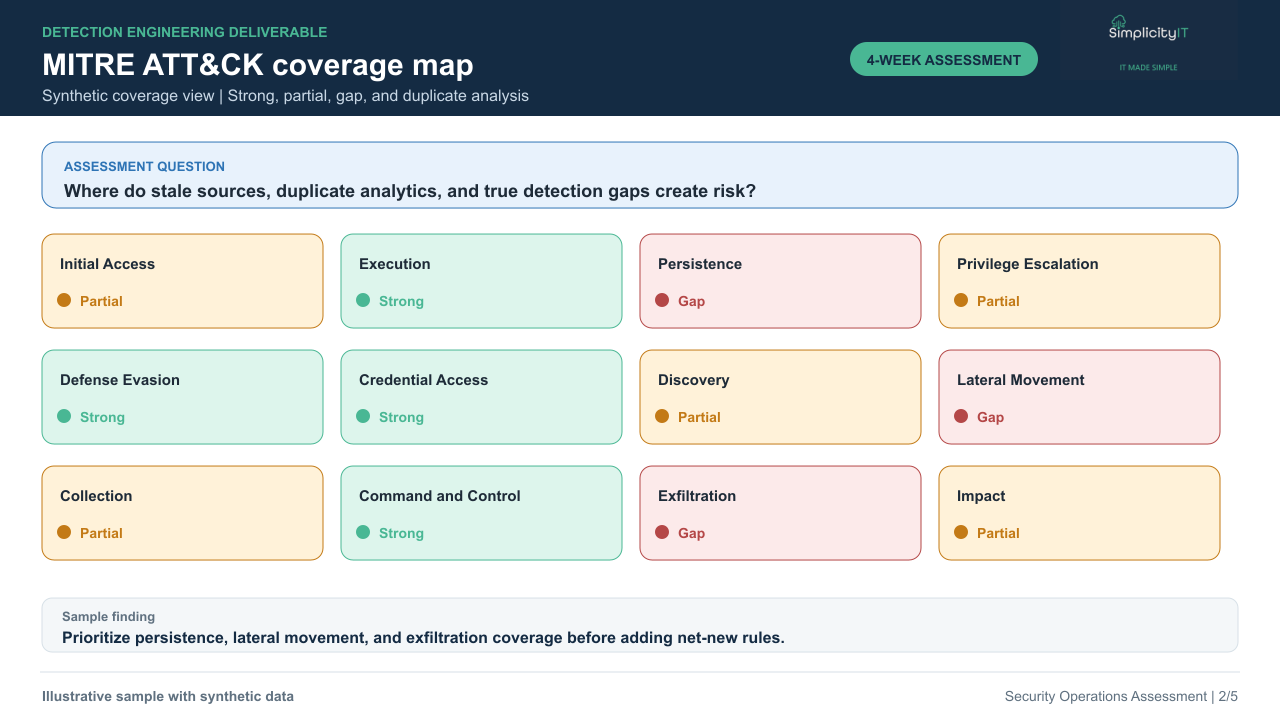Select the Persistence coverage card
The height and width of the screenshot is (720, 1280).
780,281
